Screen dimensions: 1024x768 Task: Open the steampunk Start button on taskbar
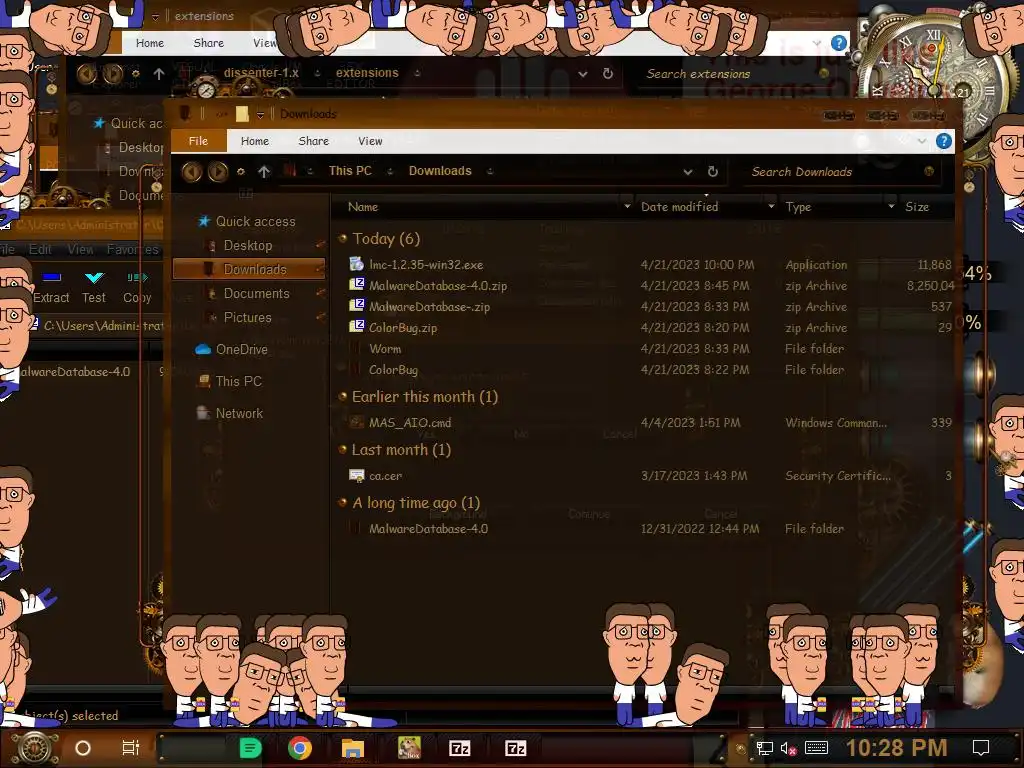click(x=35, y=748)
